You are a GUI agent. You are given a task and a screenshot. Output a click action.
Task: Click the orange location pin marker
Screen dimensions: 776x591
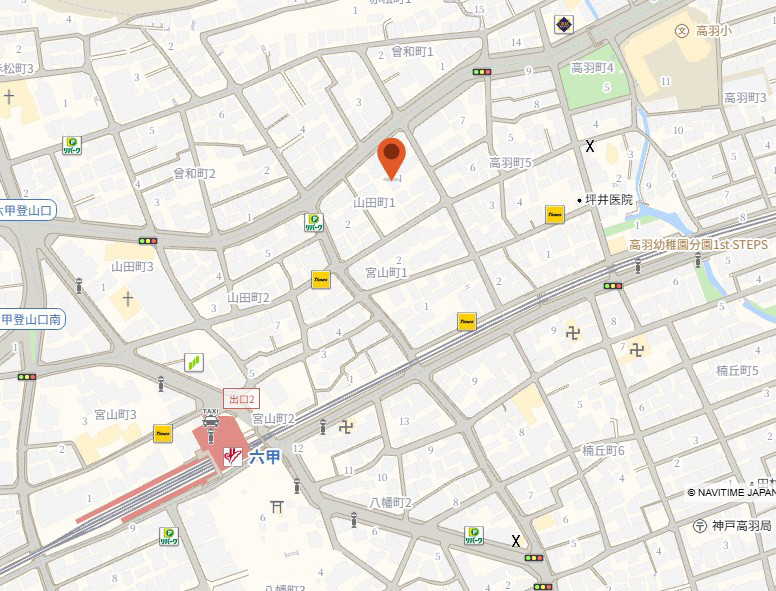391,159
